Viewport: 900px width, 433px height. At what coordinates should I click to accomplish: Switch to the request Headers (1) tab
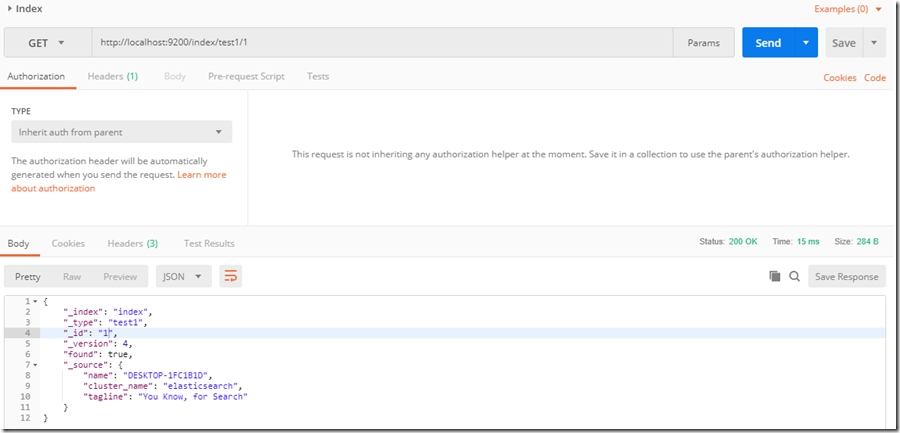pyautogui.click(x=112, y=76)
